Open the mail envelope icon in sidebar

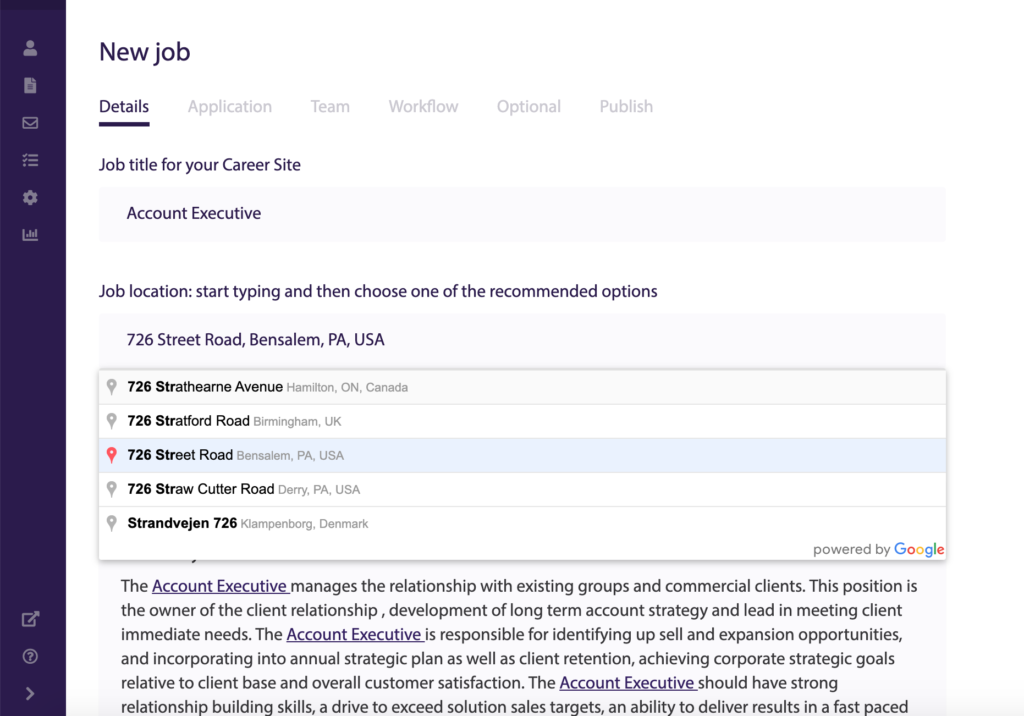[30, 123]
